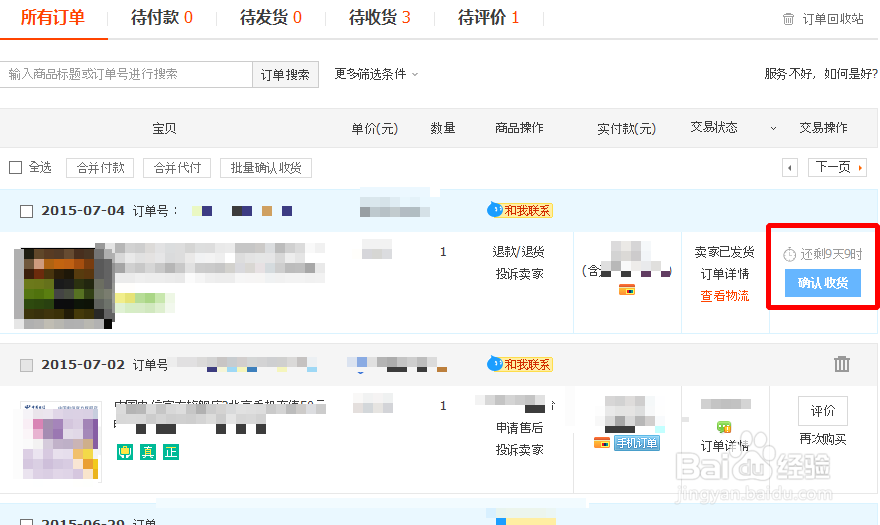The width and height of the screenshot is (880, 525).
Task: Switch to 待评价 tab
Action: [488, 17]
